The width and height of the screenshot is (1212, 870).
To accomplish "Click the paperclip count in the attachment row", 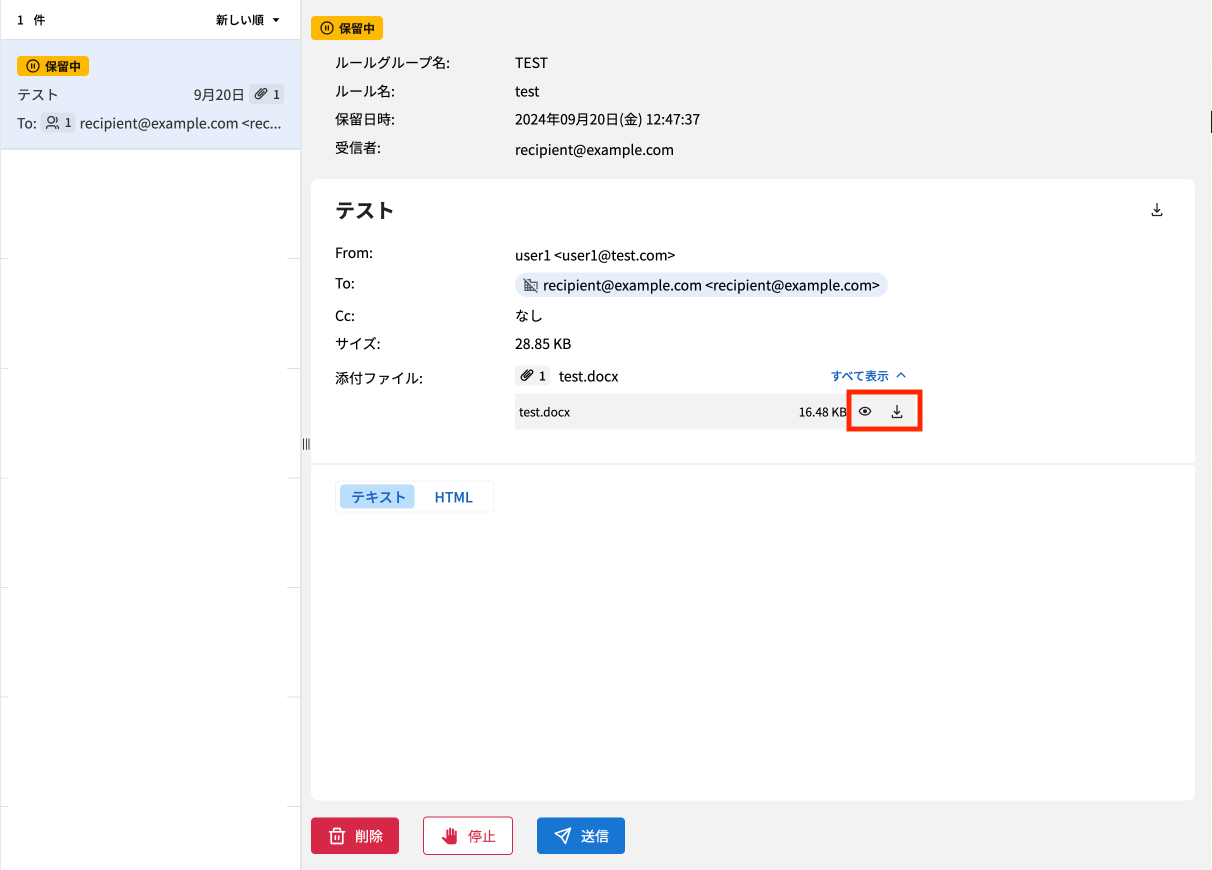I will click(x=532, y=376).
